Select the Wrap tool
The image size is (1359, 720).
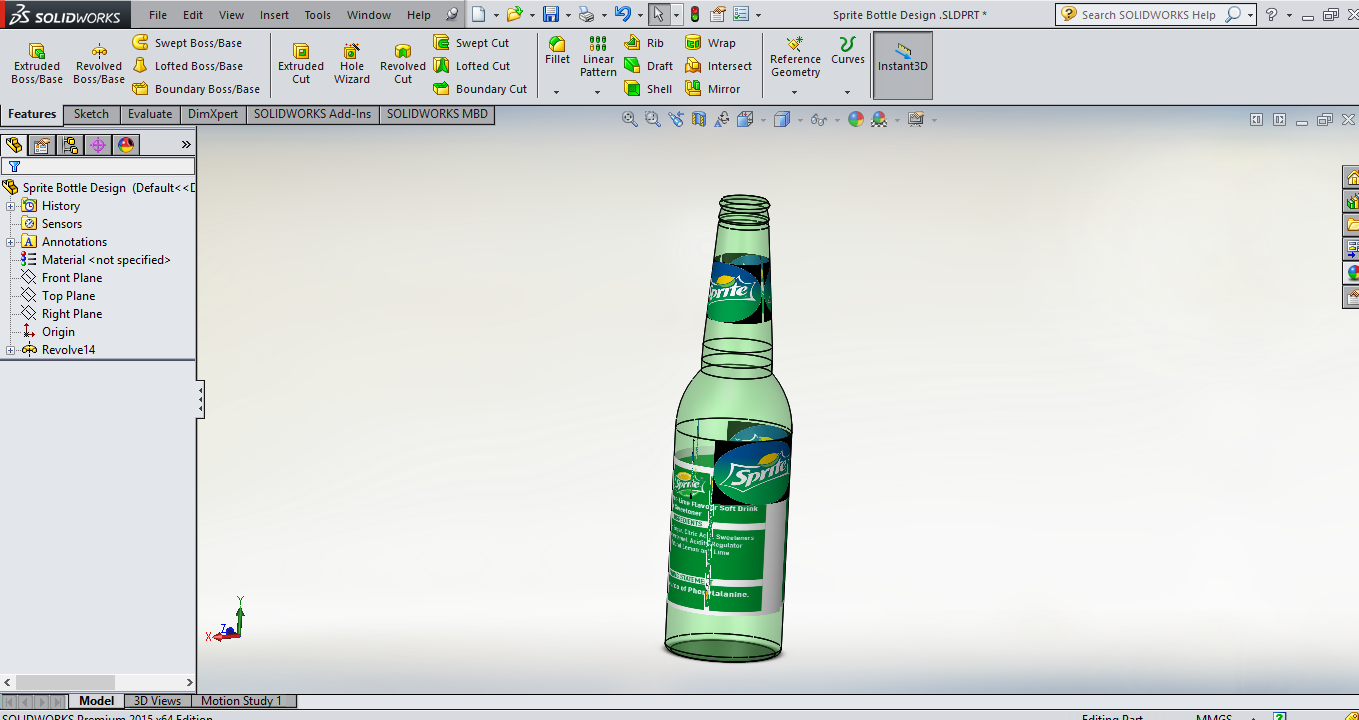710,43
